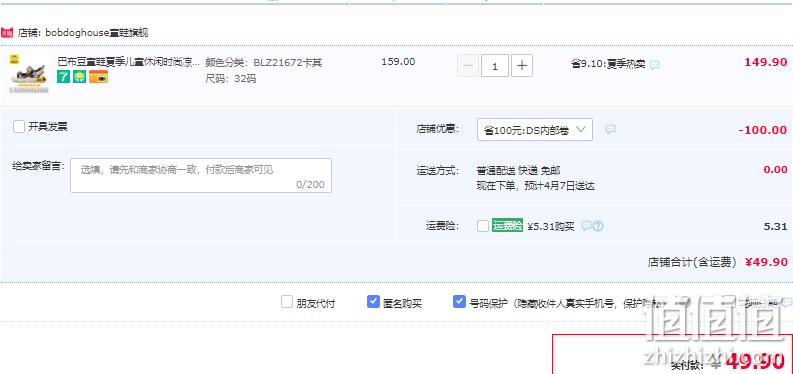
Task: Uncheck the 匿名购买 anonymous purchase box
Action: tap(373, 302)
